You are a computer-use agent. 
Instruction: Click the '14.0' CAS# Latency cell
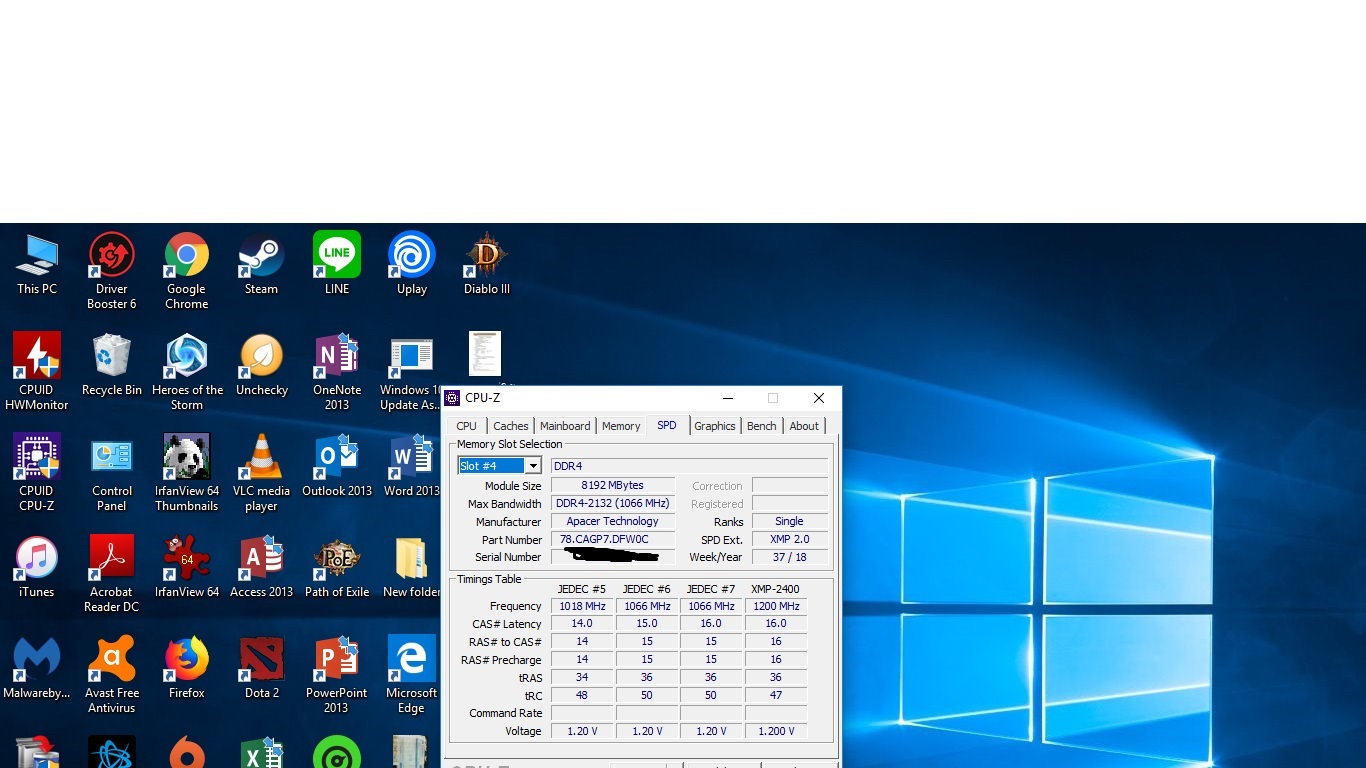point(582,623)
